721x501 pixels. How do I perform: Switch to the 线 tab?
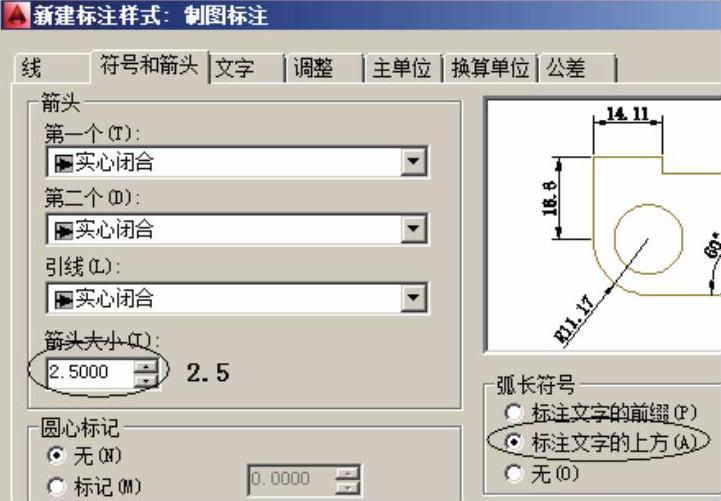pos(33,68)
